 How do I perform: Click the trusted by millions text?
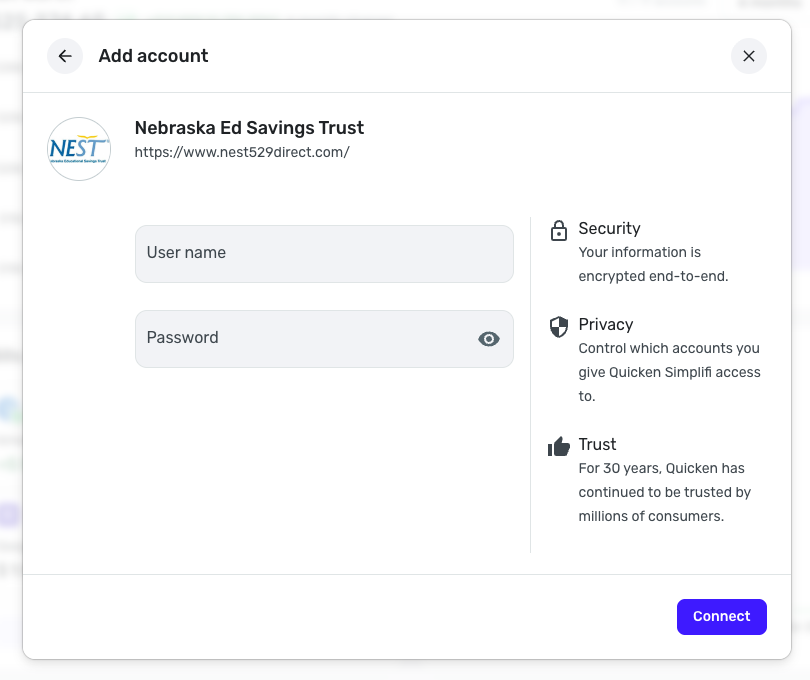point(664,504)
